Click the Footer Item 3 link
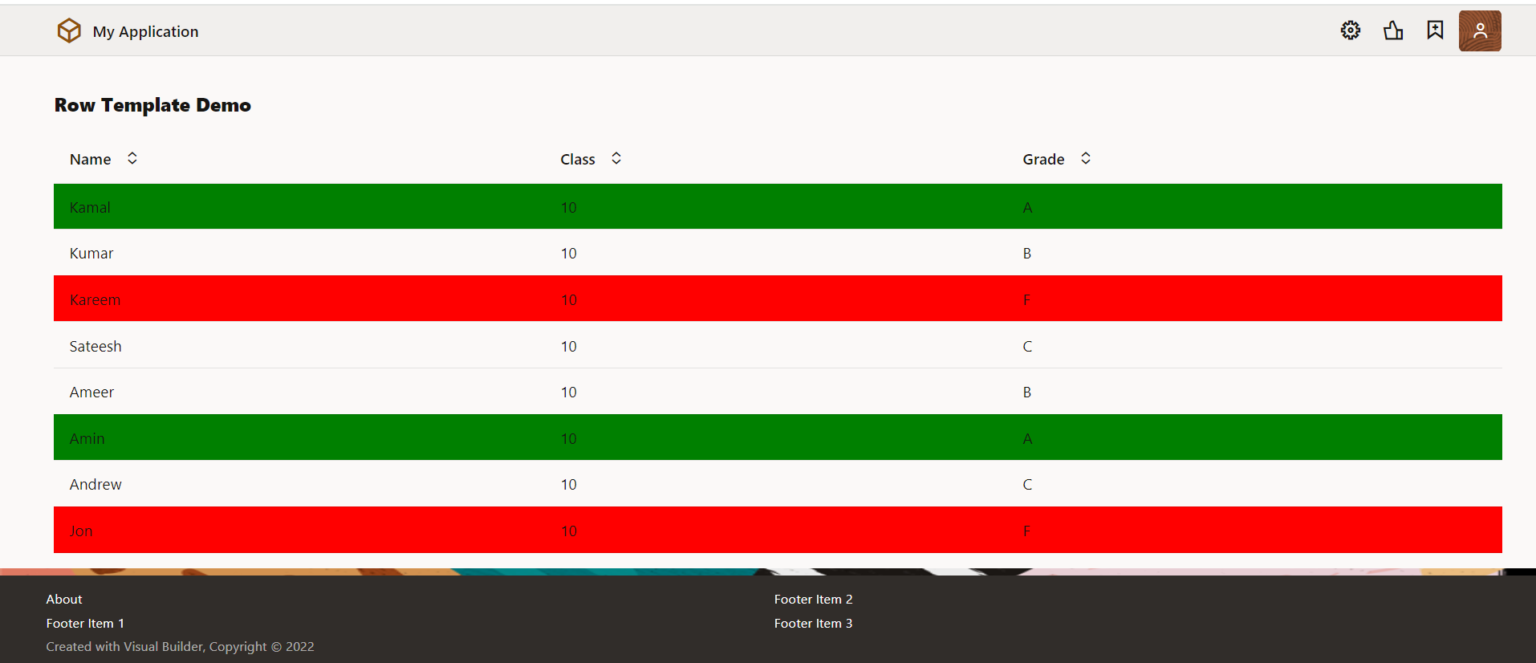Screen dimensions: 1536x663 click(x=813, y=623)
